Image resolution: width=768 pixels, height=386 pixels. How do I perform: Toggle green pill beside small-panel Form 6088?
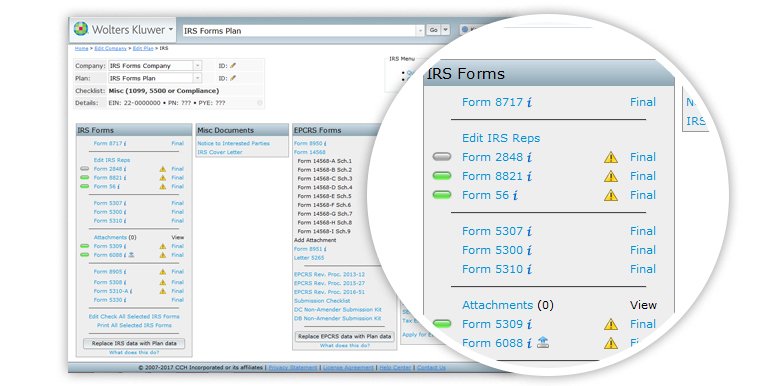(x=85, y=255)
